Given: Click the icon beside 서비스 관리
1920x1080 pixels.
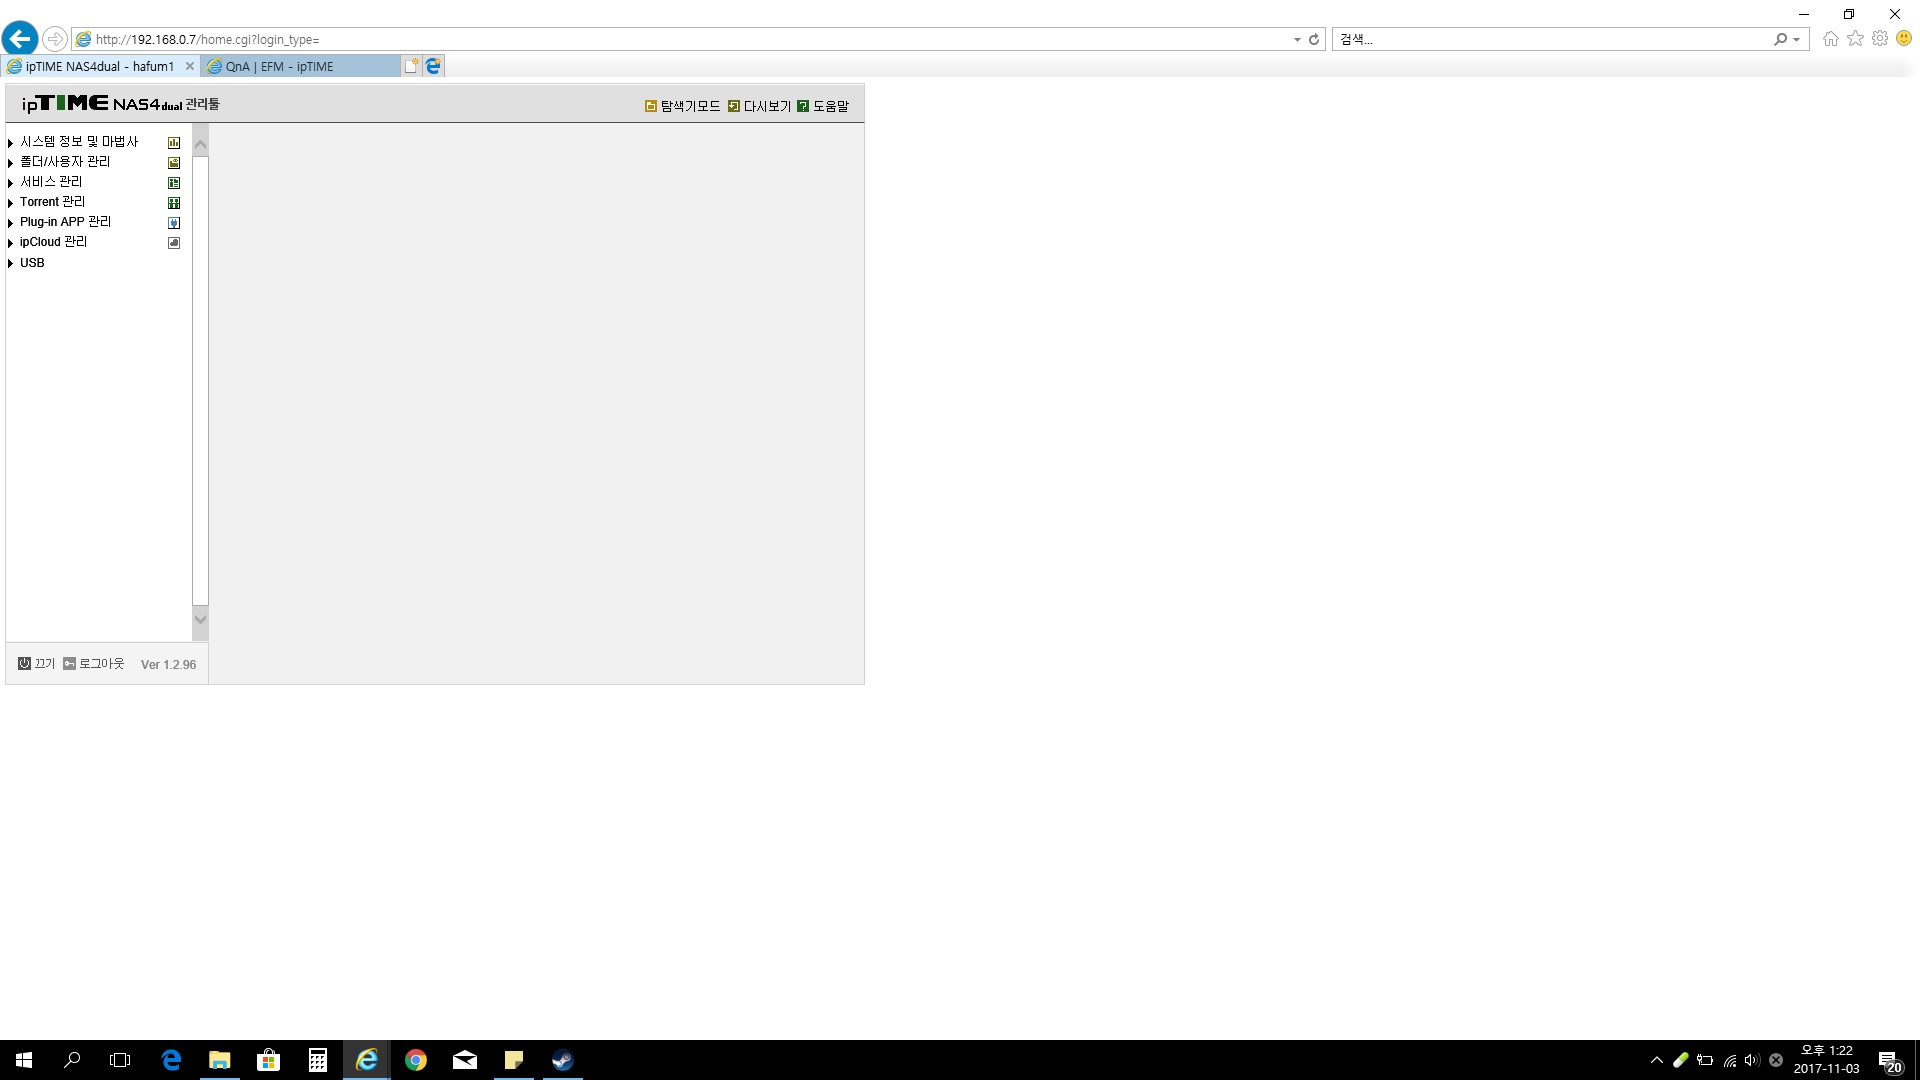Looking at the screenshot, I should point(174,183).
